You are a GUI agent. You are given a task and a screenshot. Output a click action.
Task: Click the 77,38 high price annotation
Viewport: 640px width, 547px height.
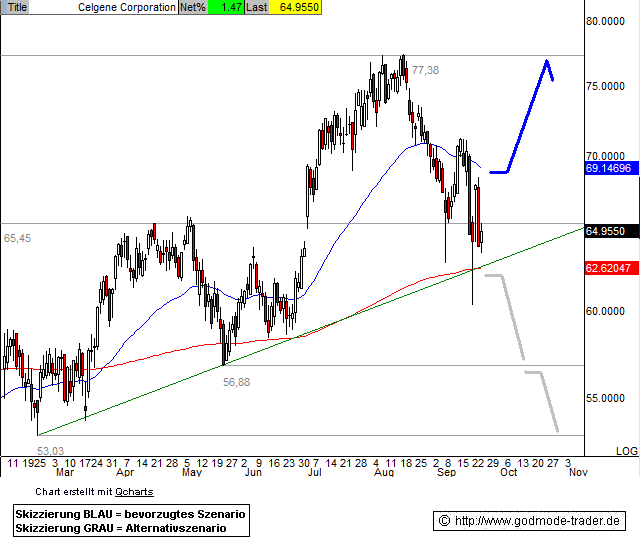pos(425,70)
